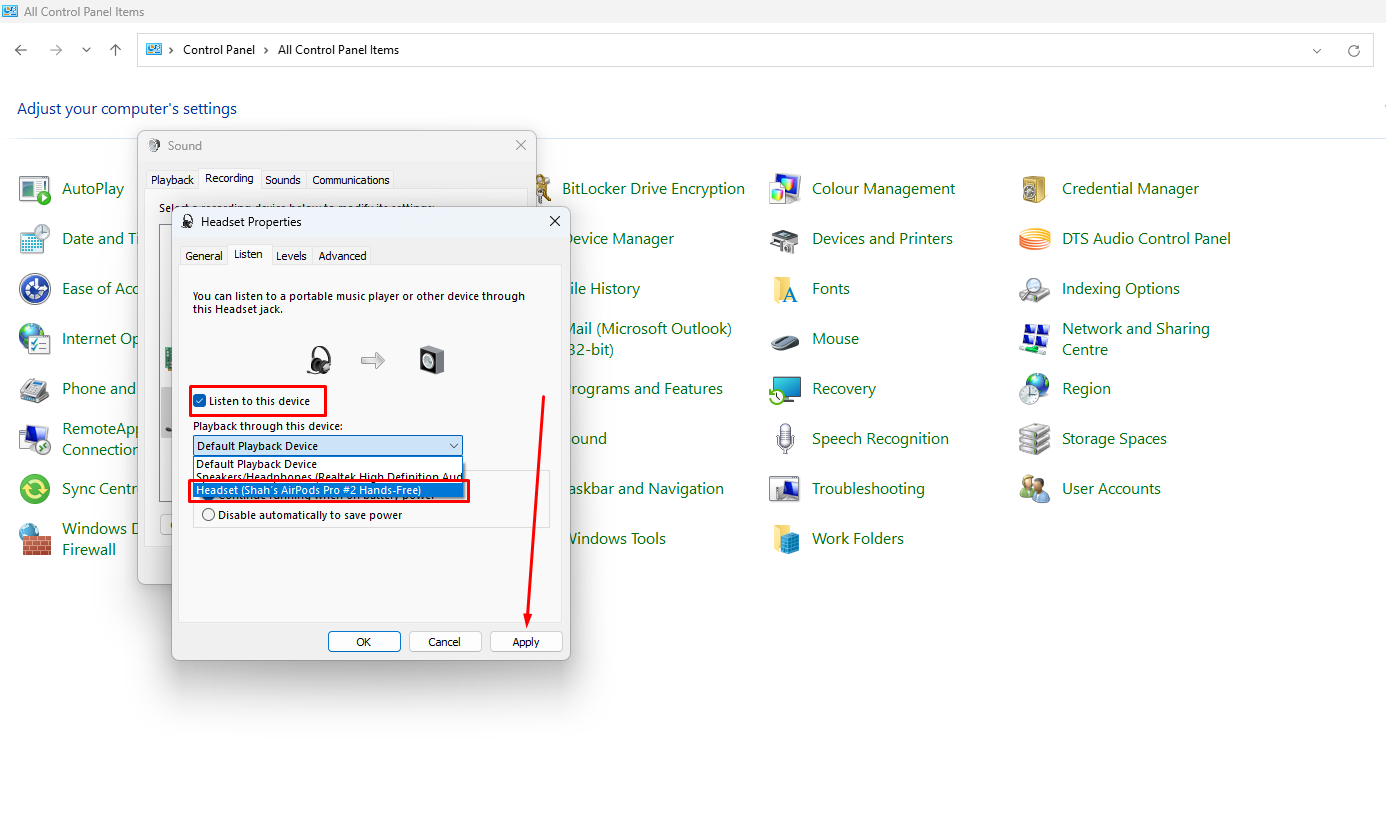The width and height of the screenshot is (1386, 827).
Task: Click the RemoteApp Connections icon
Action: pos(34,439)
